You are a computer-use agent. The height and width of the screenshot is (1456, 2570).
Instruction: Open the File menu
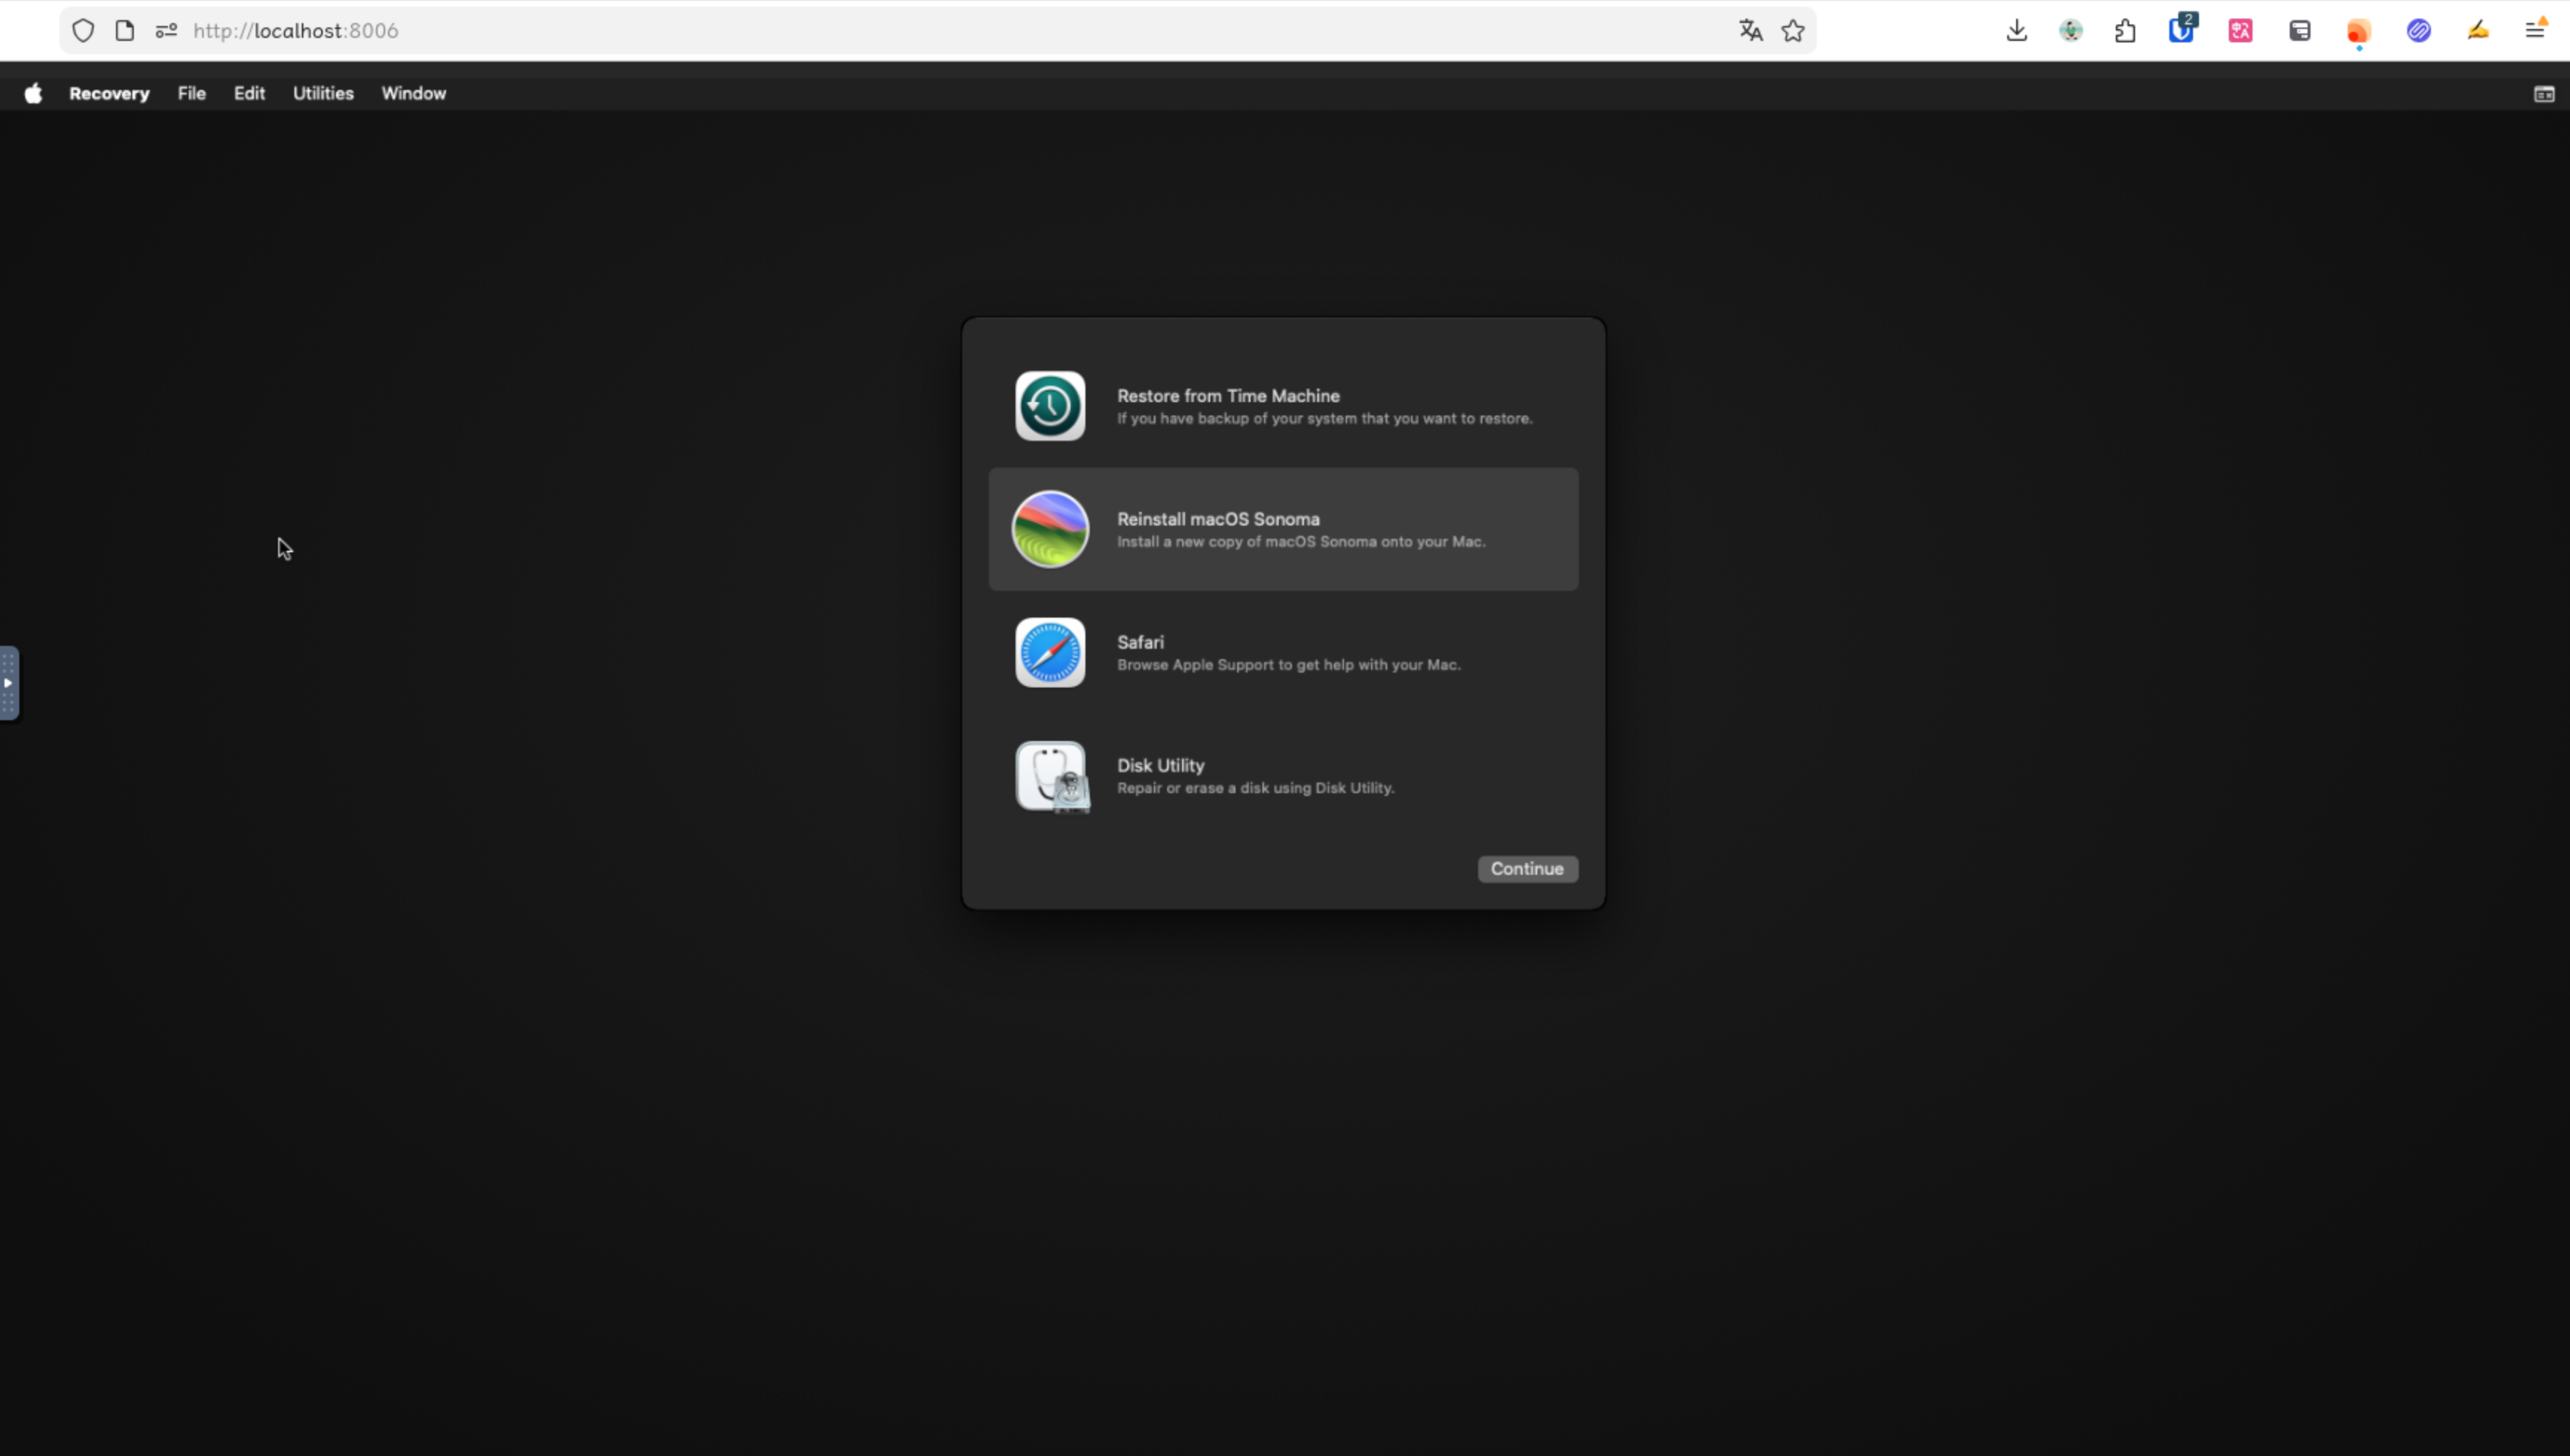click(x=191, y=93)
